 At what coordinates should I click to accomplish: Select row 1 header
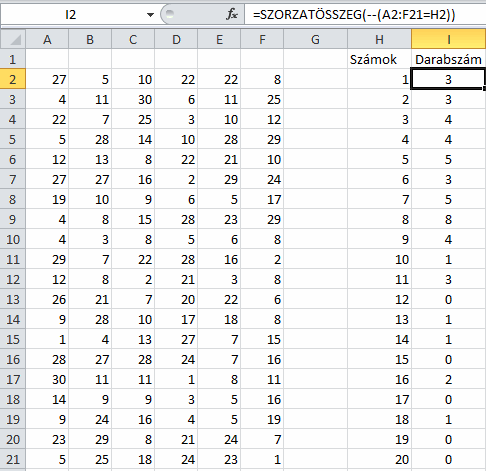click(x=13, y=59)
